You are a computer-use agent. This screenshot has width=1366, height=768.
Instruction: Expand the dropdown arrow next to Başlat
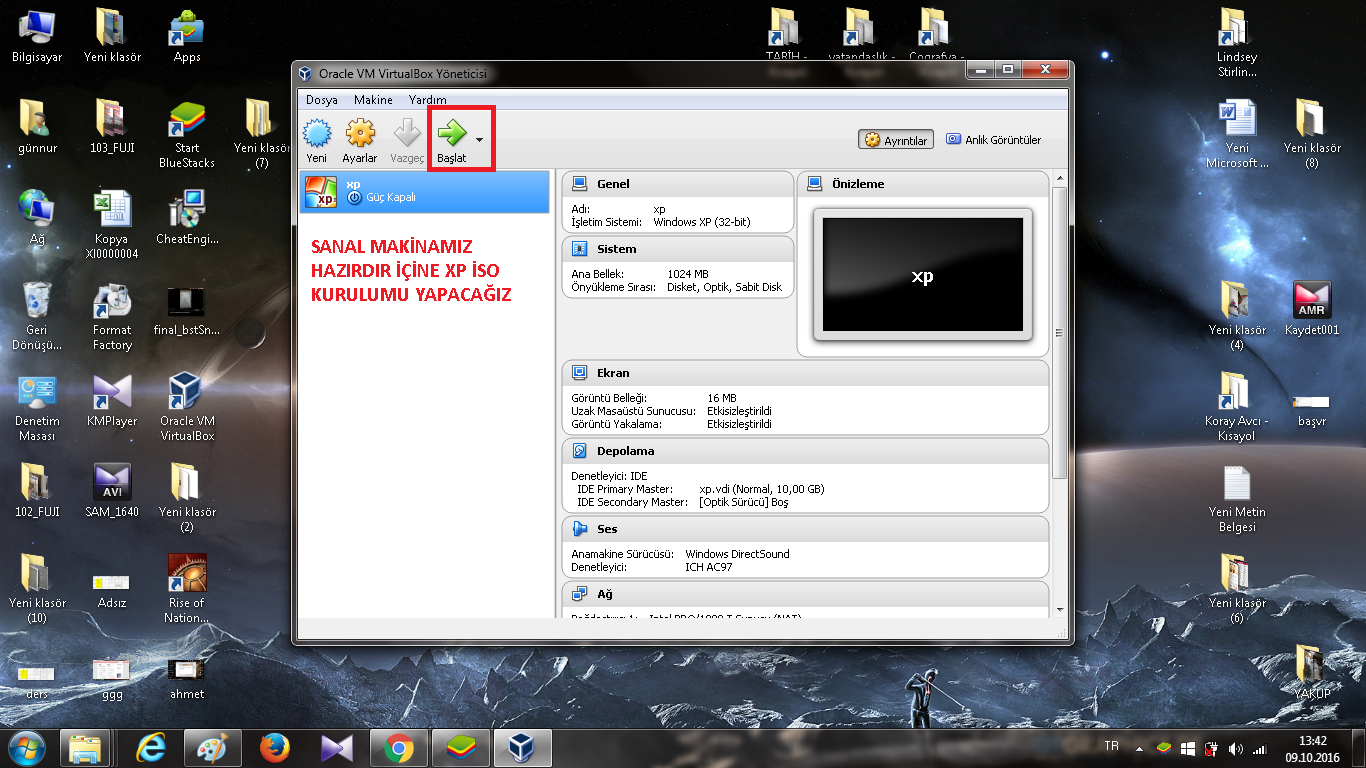pyautogui.click(x=480, y=140)
